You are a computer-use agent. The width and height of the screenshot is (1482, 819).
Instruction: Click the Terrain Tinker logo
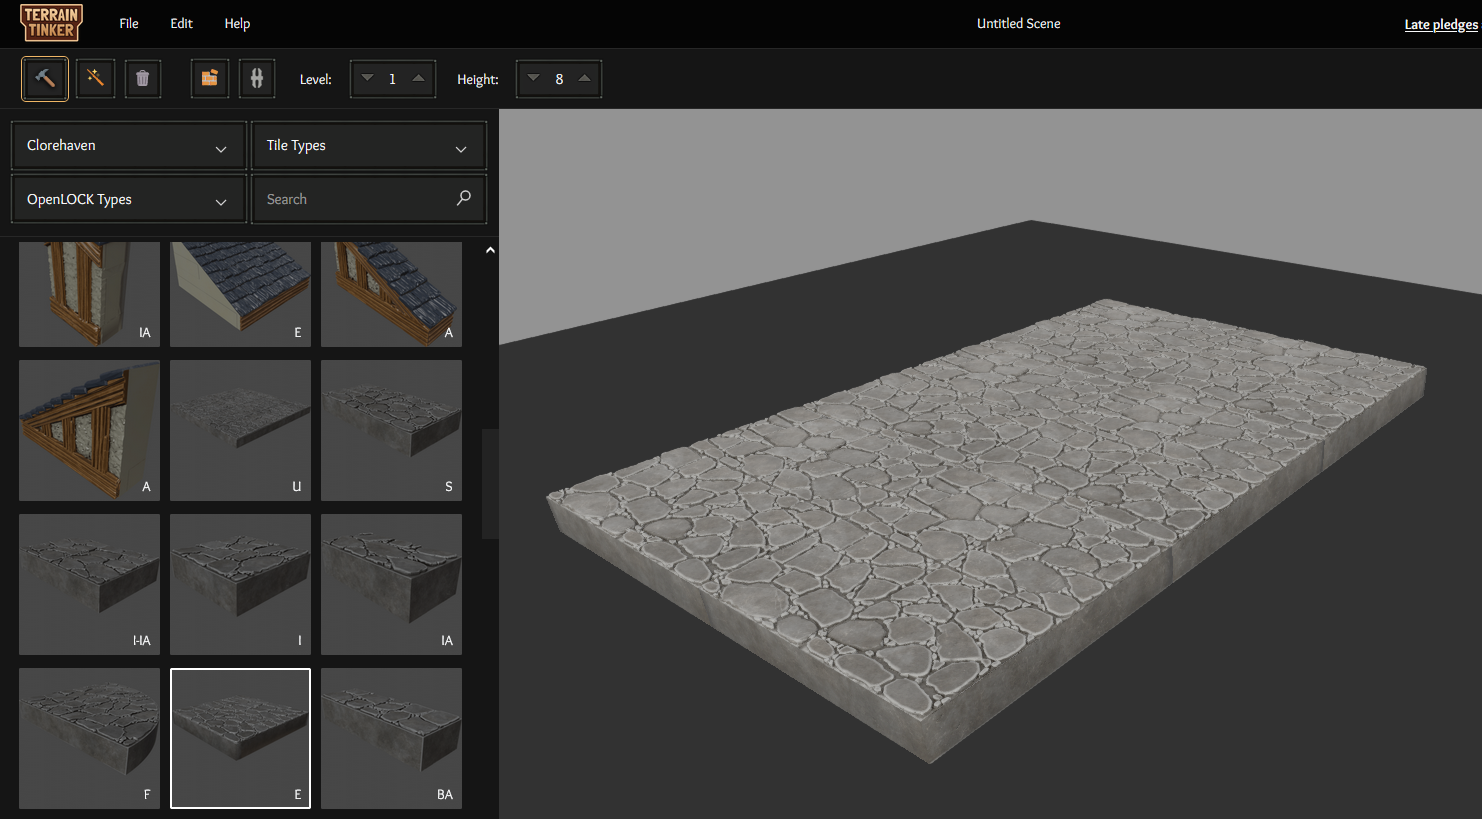(51, 23)
